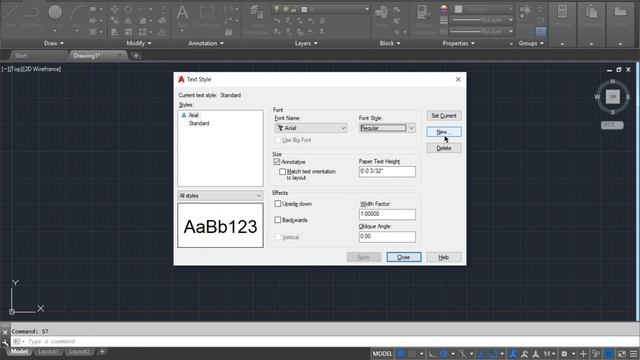Image resolution: width=640 pixels, height=360 pixels.
Task: Click the Delete style button
Action: click(444, 148)
